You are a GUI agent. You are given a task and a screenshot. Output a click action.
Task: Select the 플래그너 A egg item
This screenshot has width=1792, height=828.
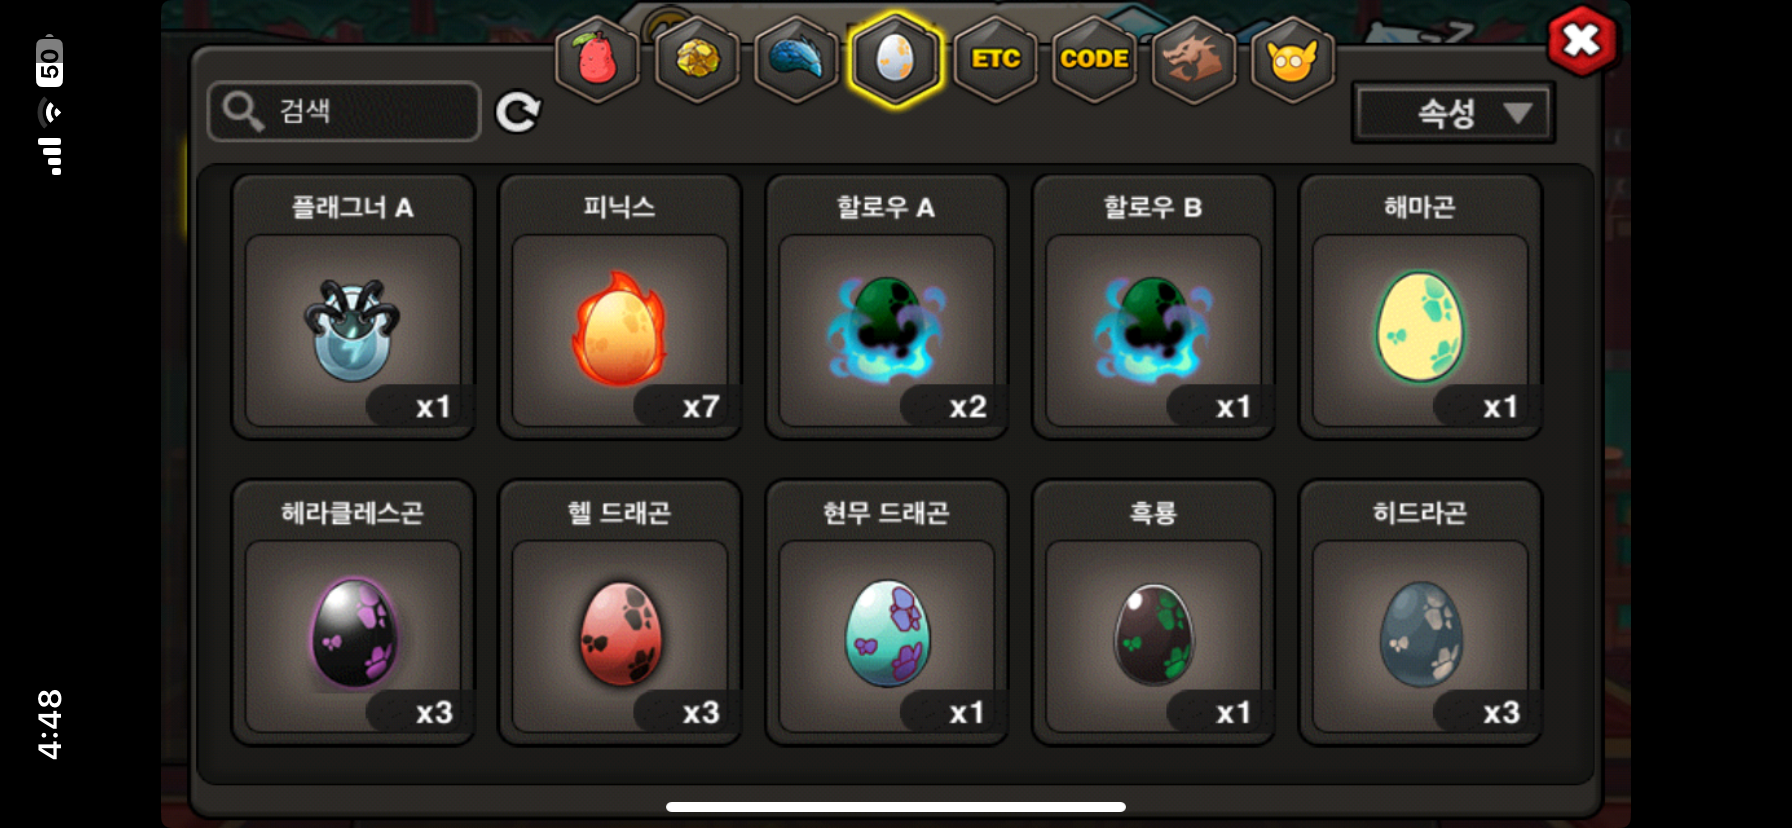pos(353,307)
